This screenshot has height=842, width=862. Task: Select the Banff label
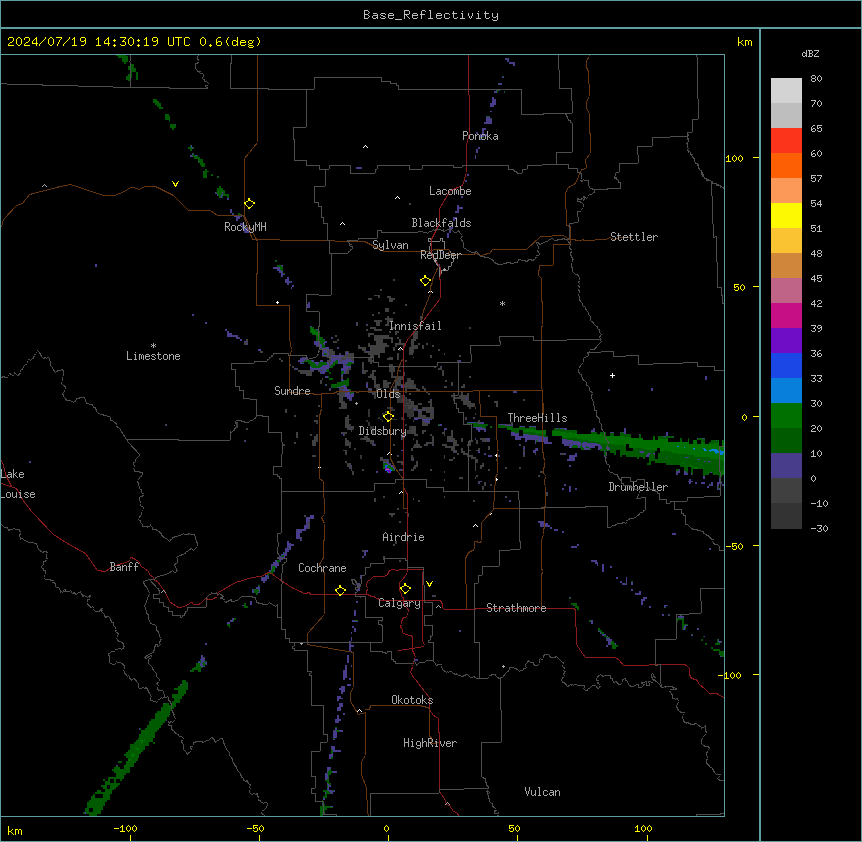coord(124,567)
